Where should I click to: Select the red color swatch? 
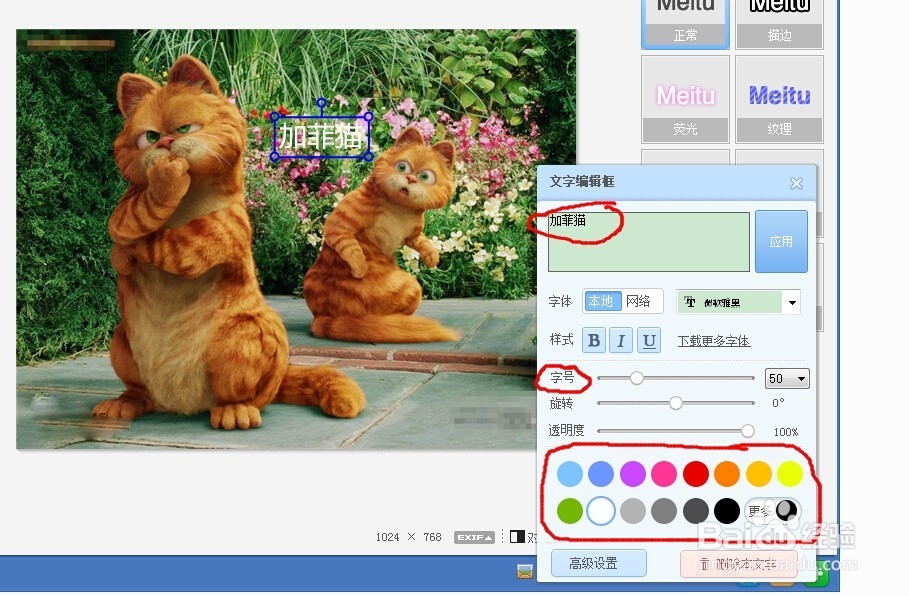[x=695, y=473]
